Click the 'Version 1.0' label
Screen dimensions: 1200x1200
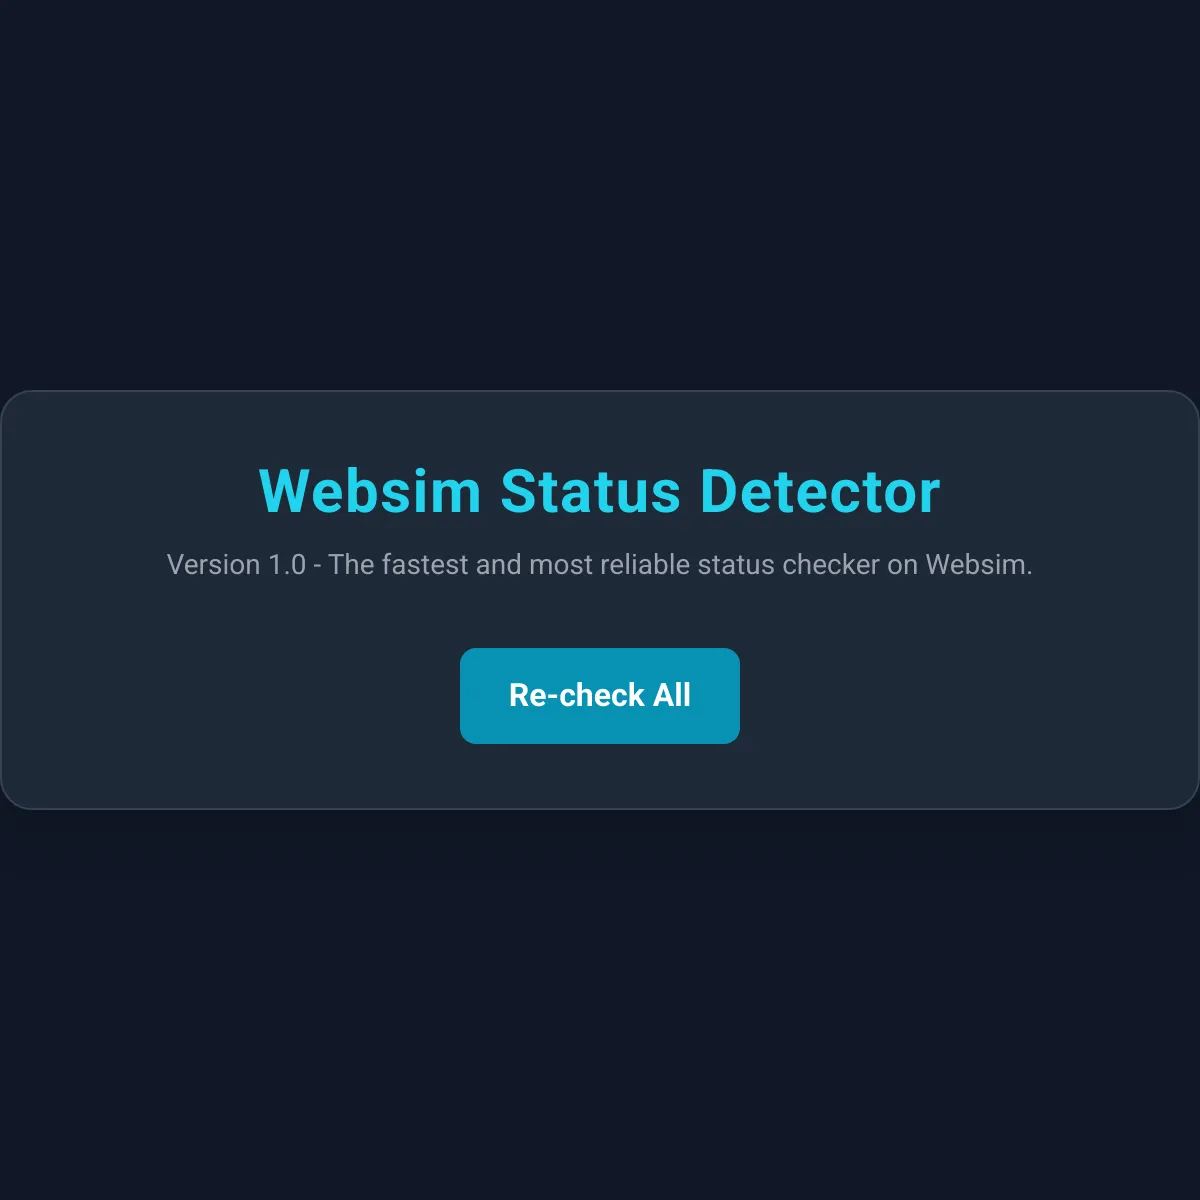pos(236,565)
